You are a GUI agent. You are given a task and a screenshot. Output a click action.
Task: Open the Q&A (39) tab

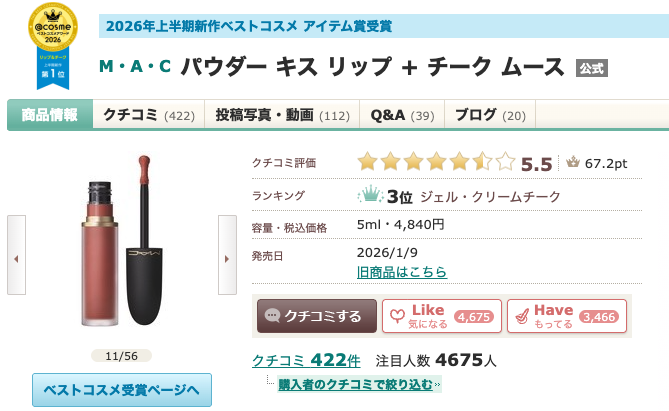pyautogui.click(x=402, y=114)
